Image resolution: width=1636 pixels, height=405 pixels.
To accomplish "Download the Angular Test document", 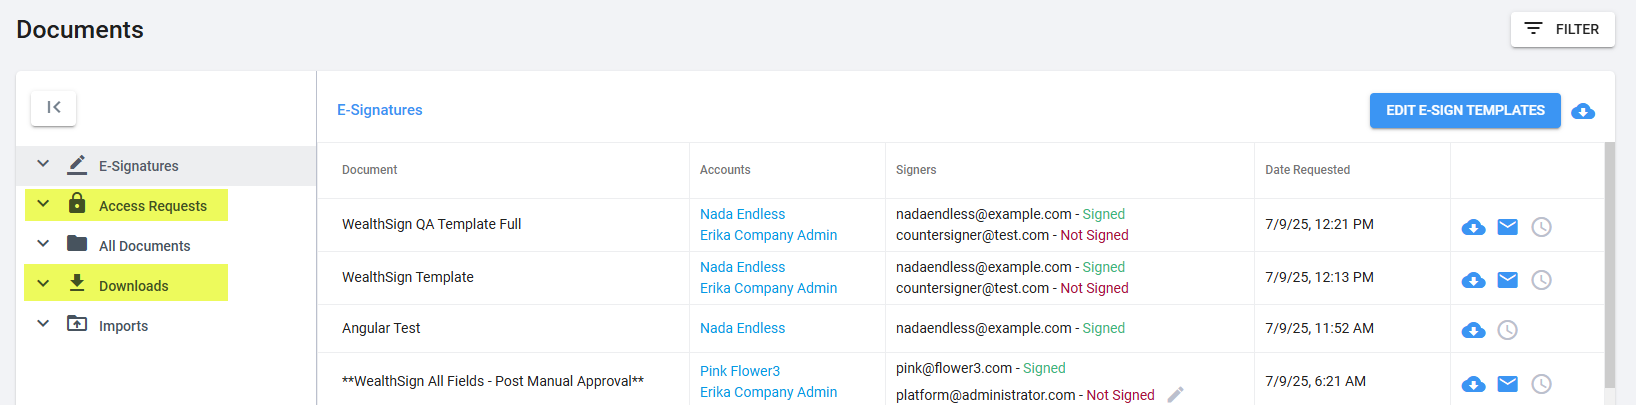I will coord(1473,330).
